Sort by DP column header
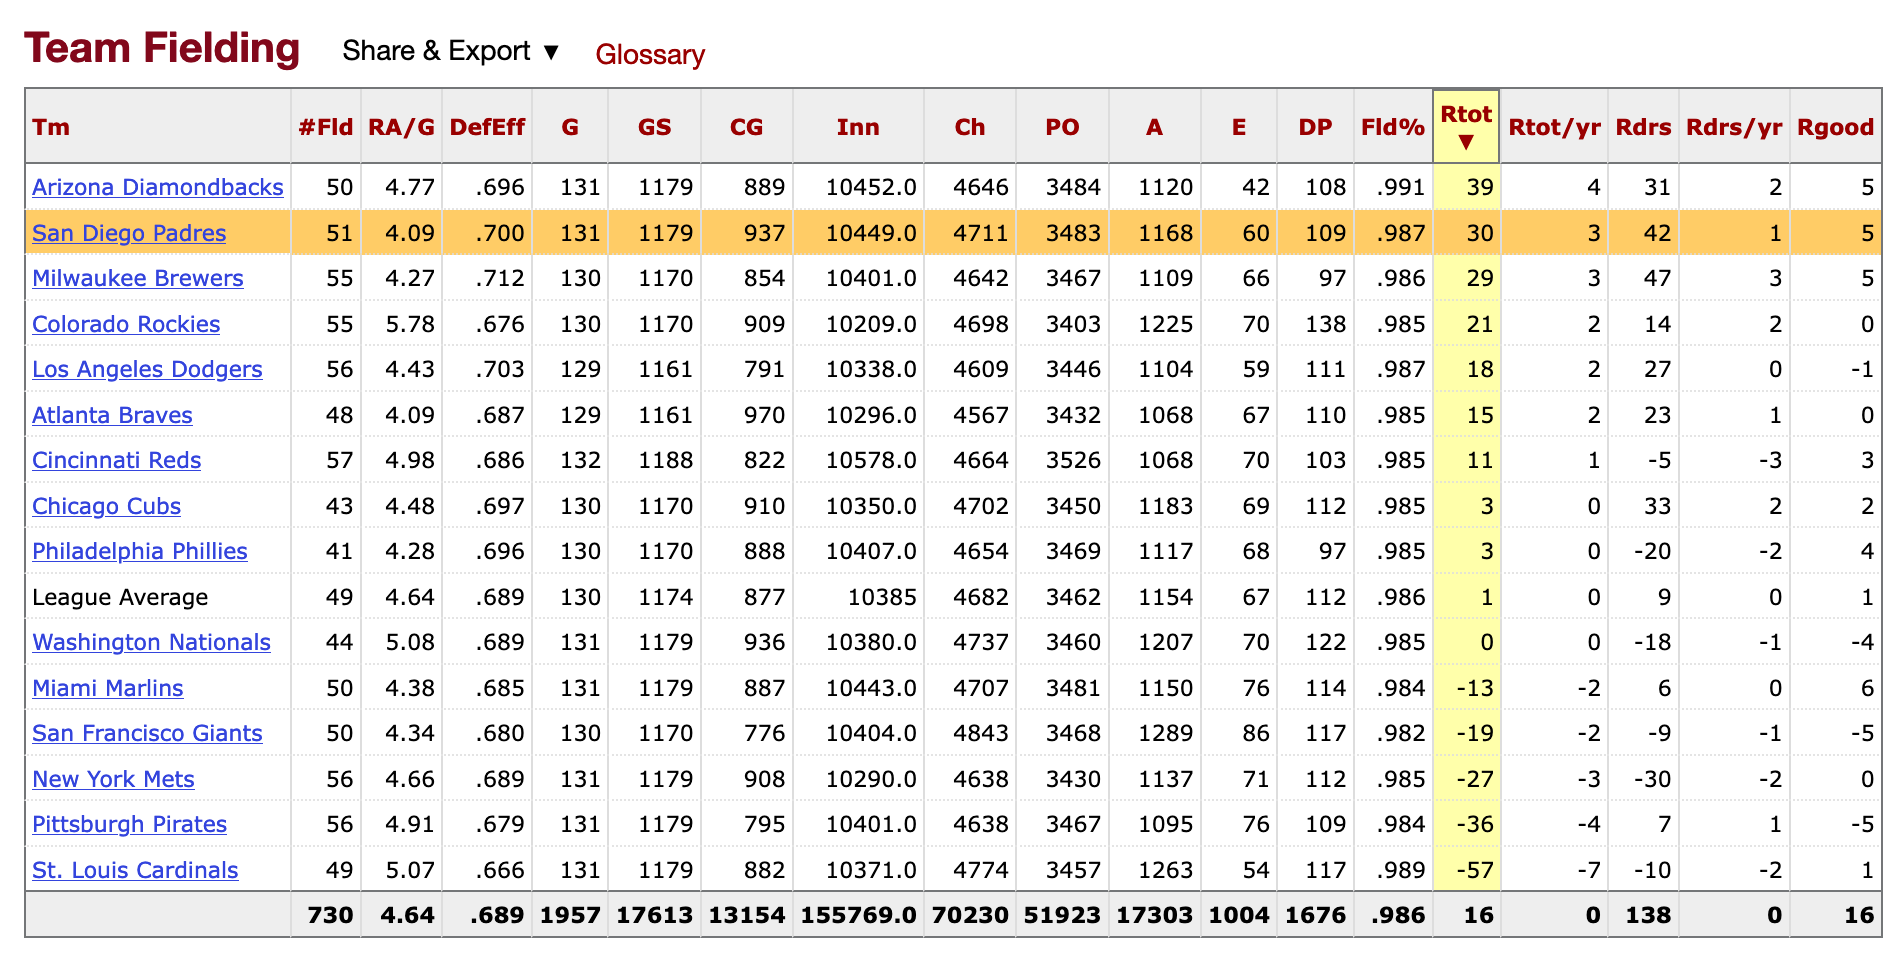The width and height of the screenshot is (1898, 954). pyautogui.click(x=1316, y=127)
